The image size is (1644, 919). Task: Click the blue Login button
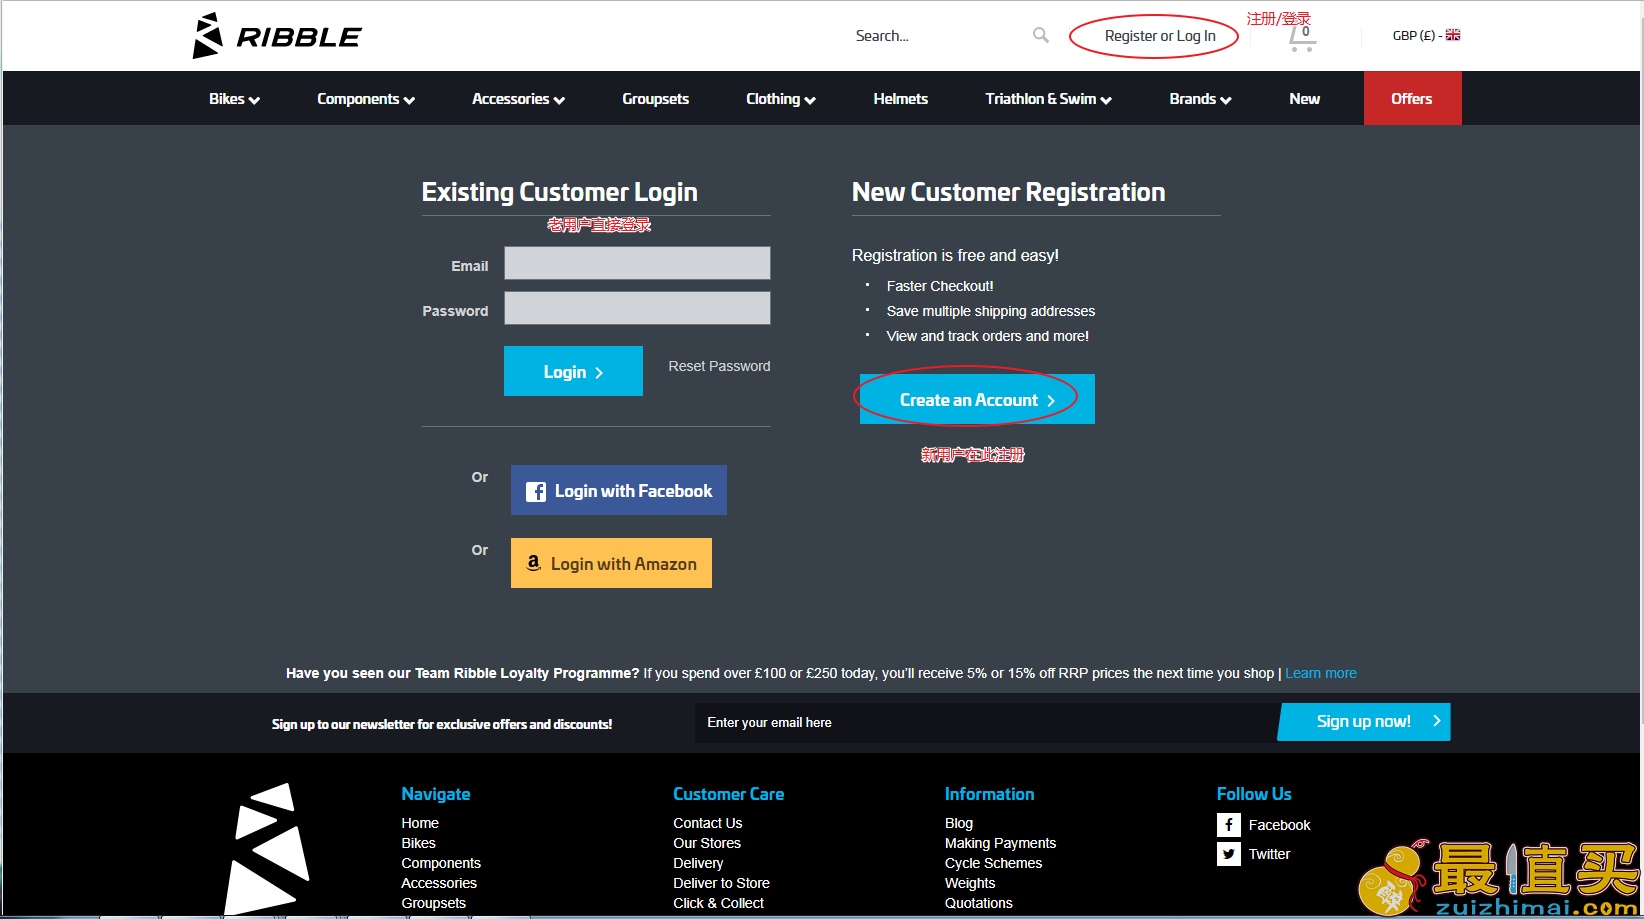(573, 371)
